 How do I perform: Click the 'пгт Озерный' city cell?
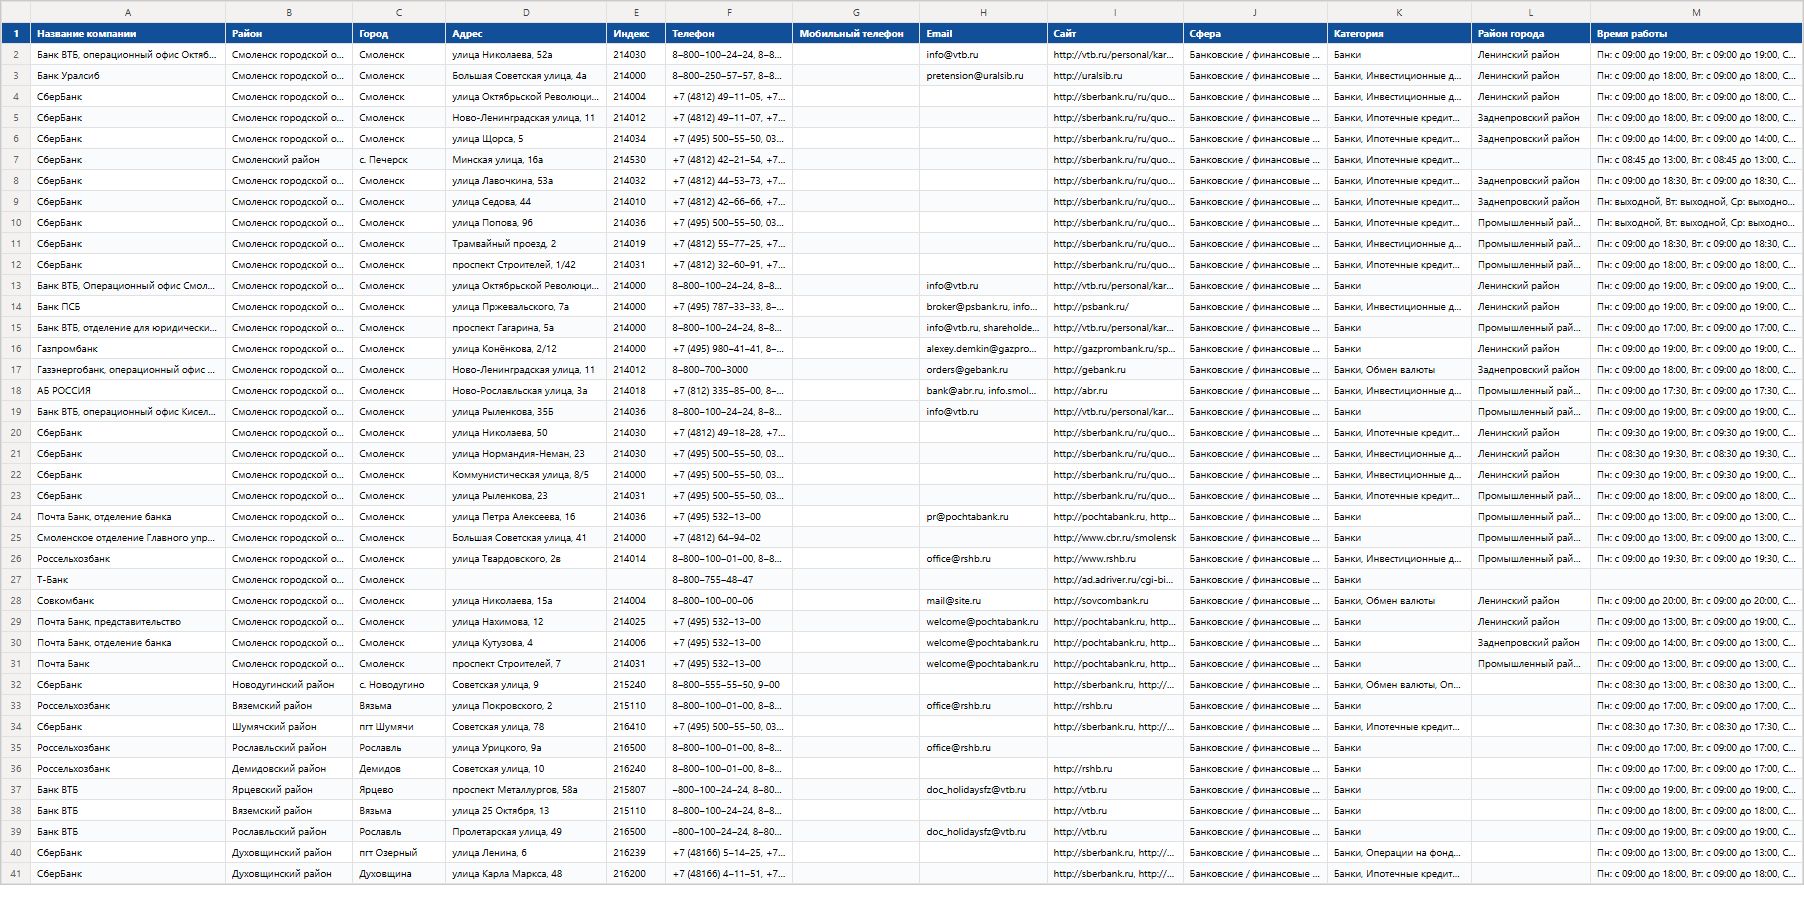click(399, 853)
